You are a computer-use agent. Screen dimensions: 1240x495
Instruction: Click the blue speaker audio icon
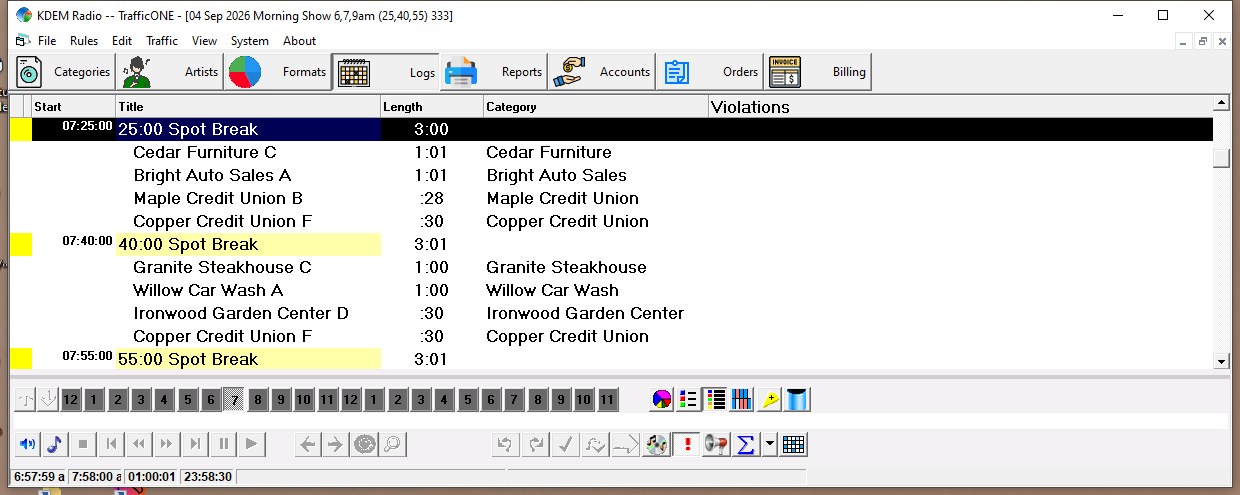pyautogui.click(x=27, y=444)
